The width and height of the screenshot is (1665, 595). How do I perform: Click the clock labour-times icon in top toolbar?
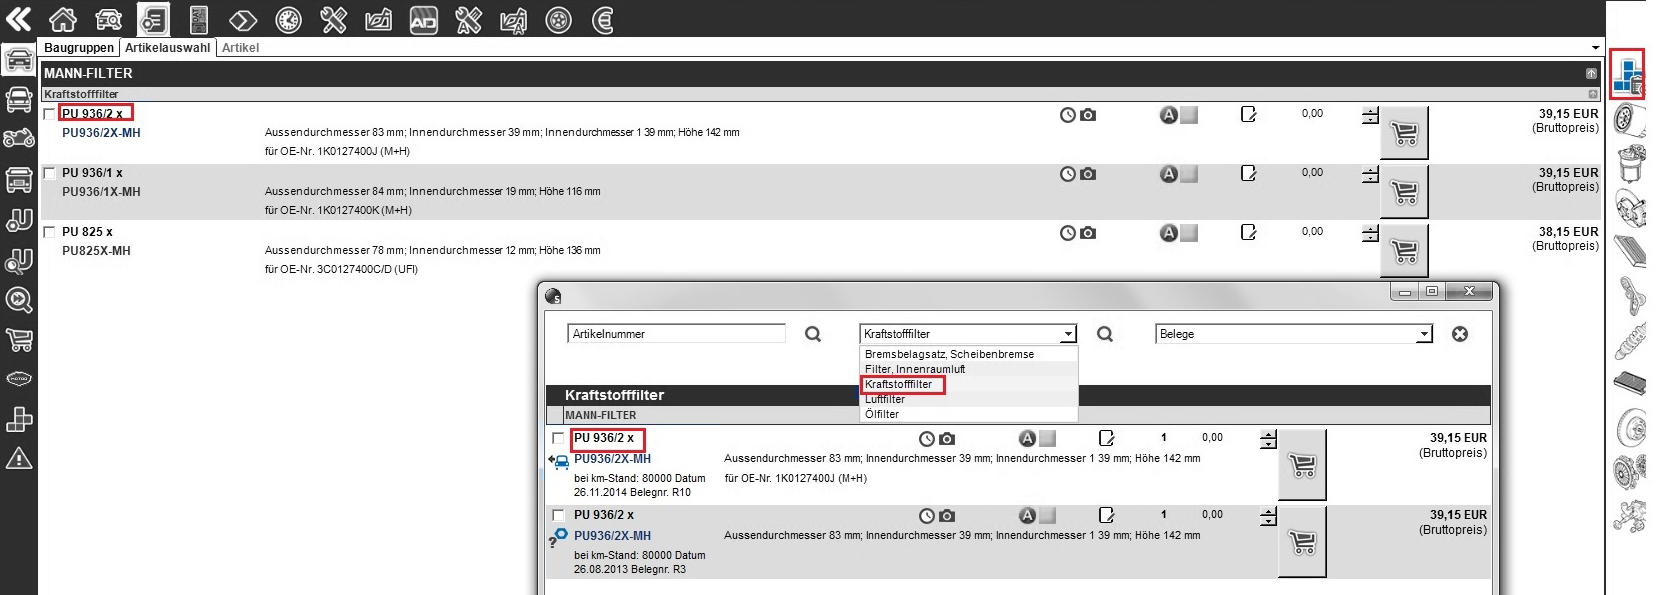(x=288, y=19)
